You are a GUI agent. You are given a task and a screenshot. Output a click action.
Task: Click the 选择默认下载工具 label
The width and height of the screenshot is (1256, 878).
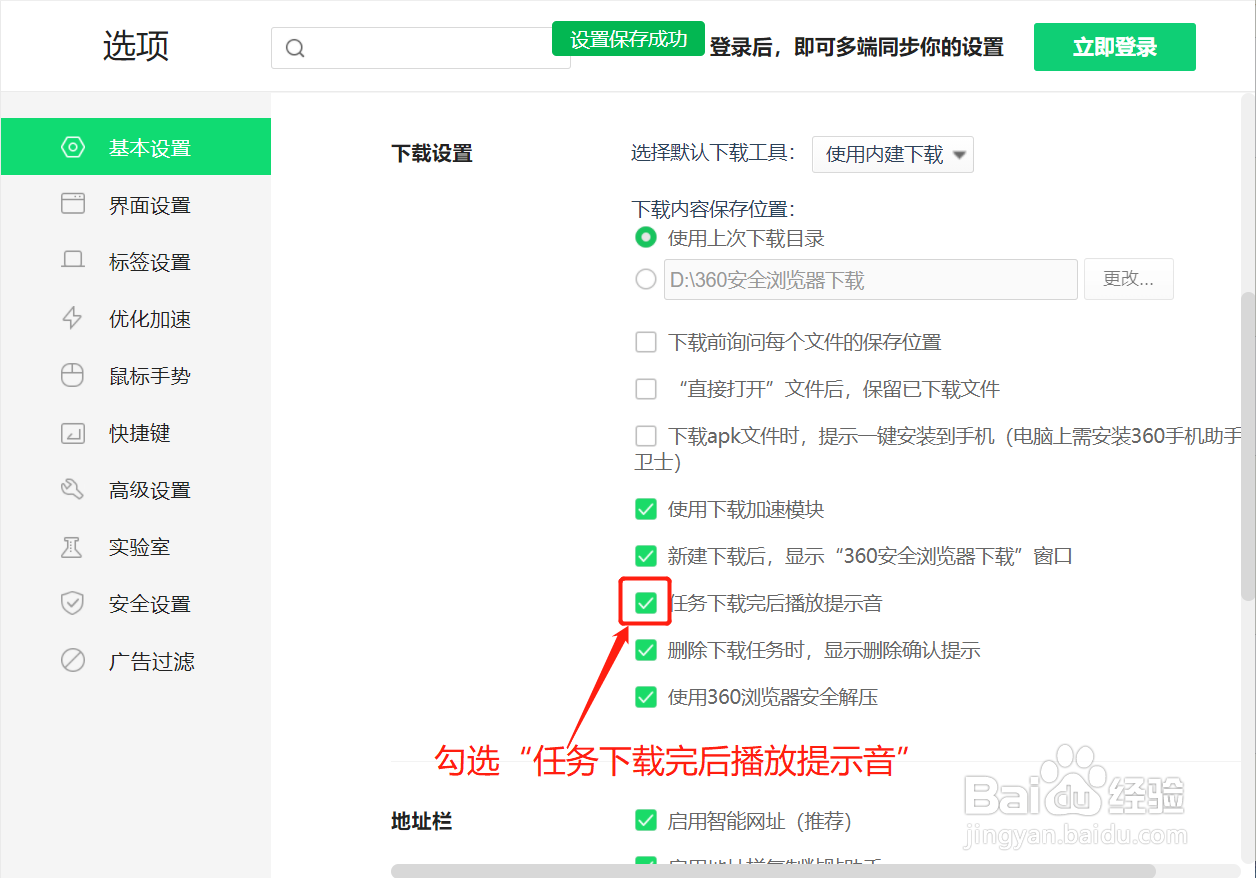tap(713, 153)
